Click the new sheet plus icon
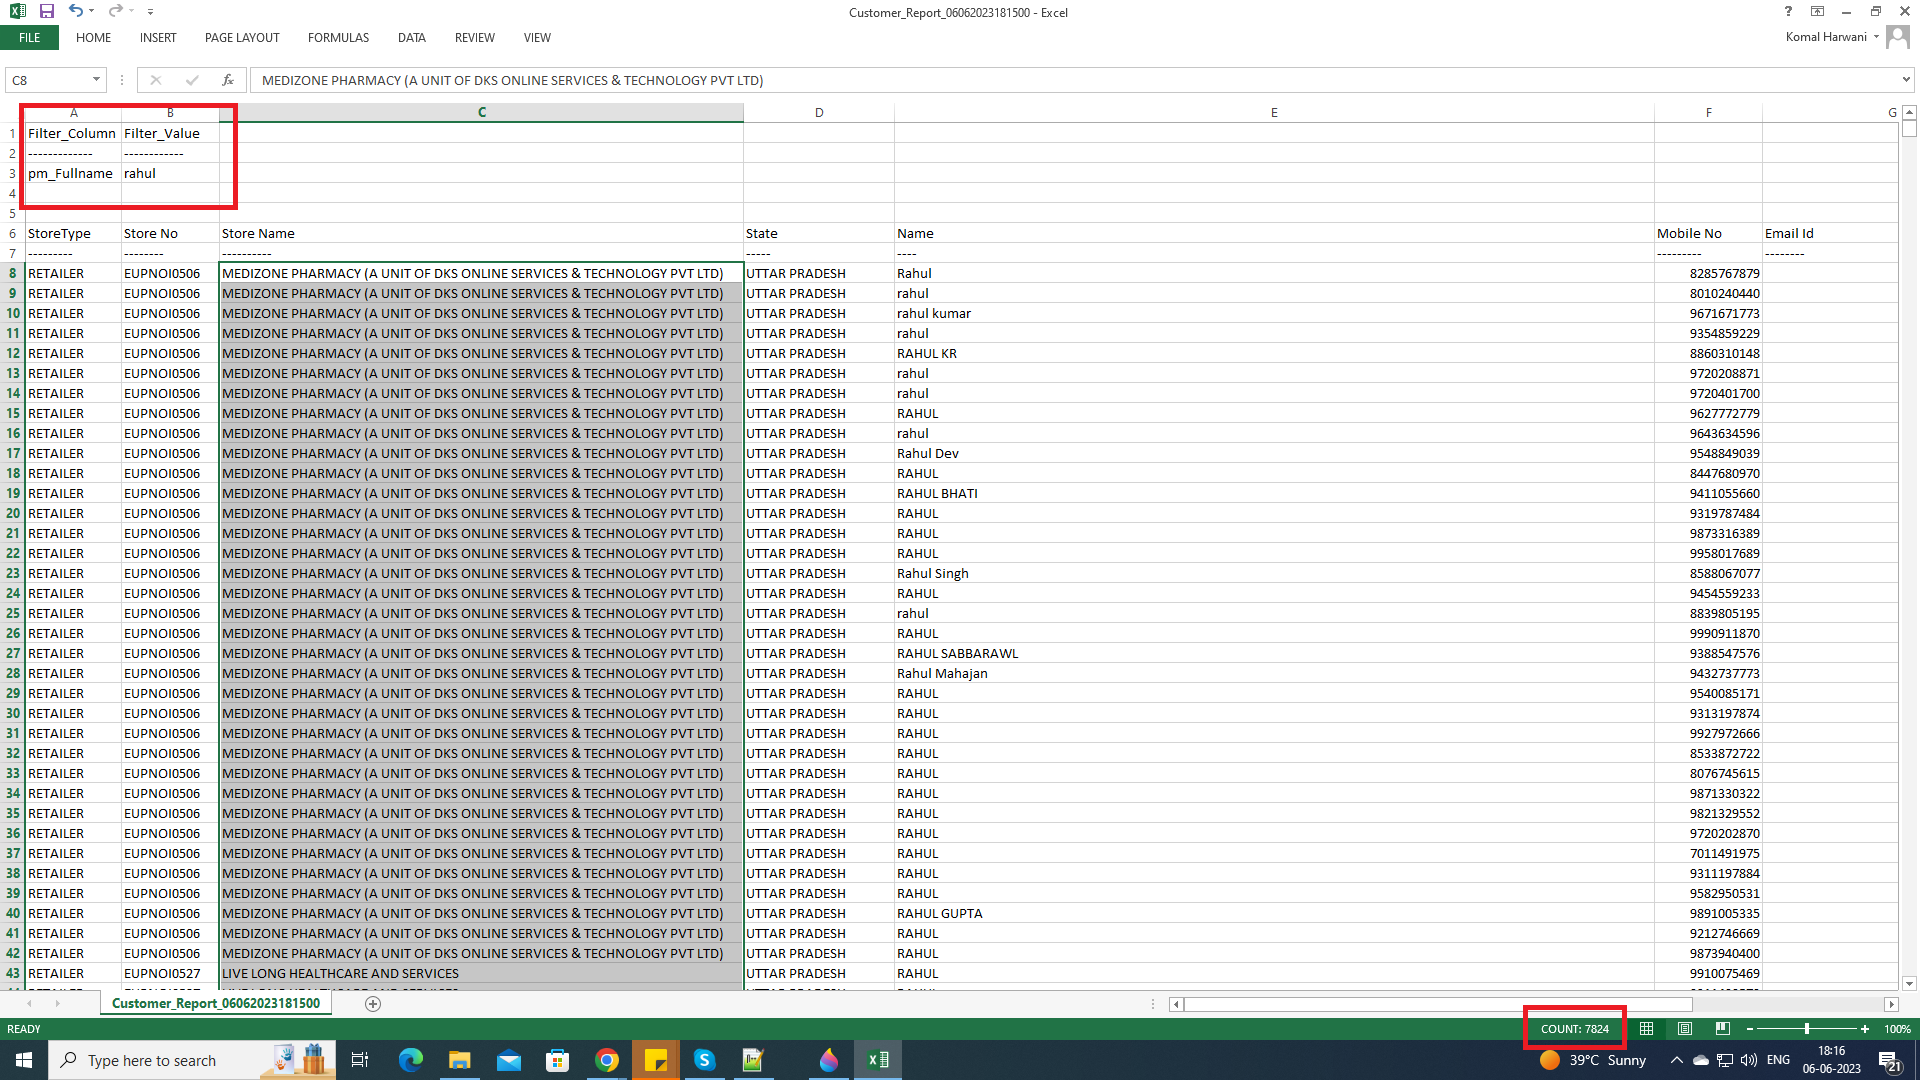Viewport: 1920px width, 1080px height. (373, 1004)
